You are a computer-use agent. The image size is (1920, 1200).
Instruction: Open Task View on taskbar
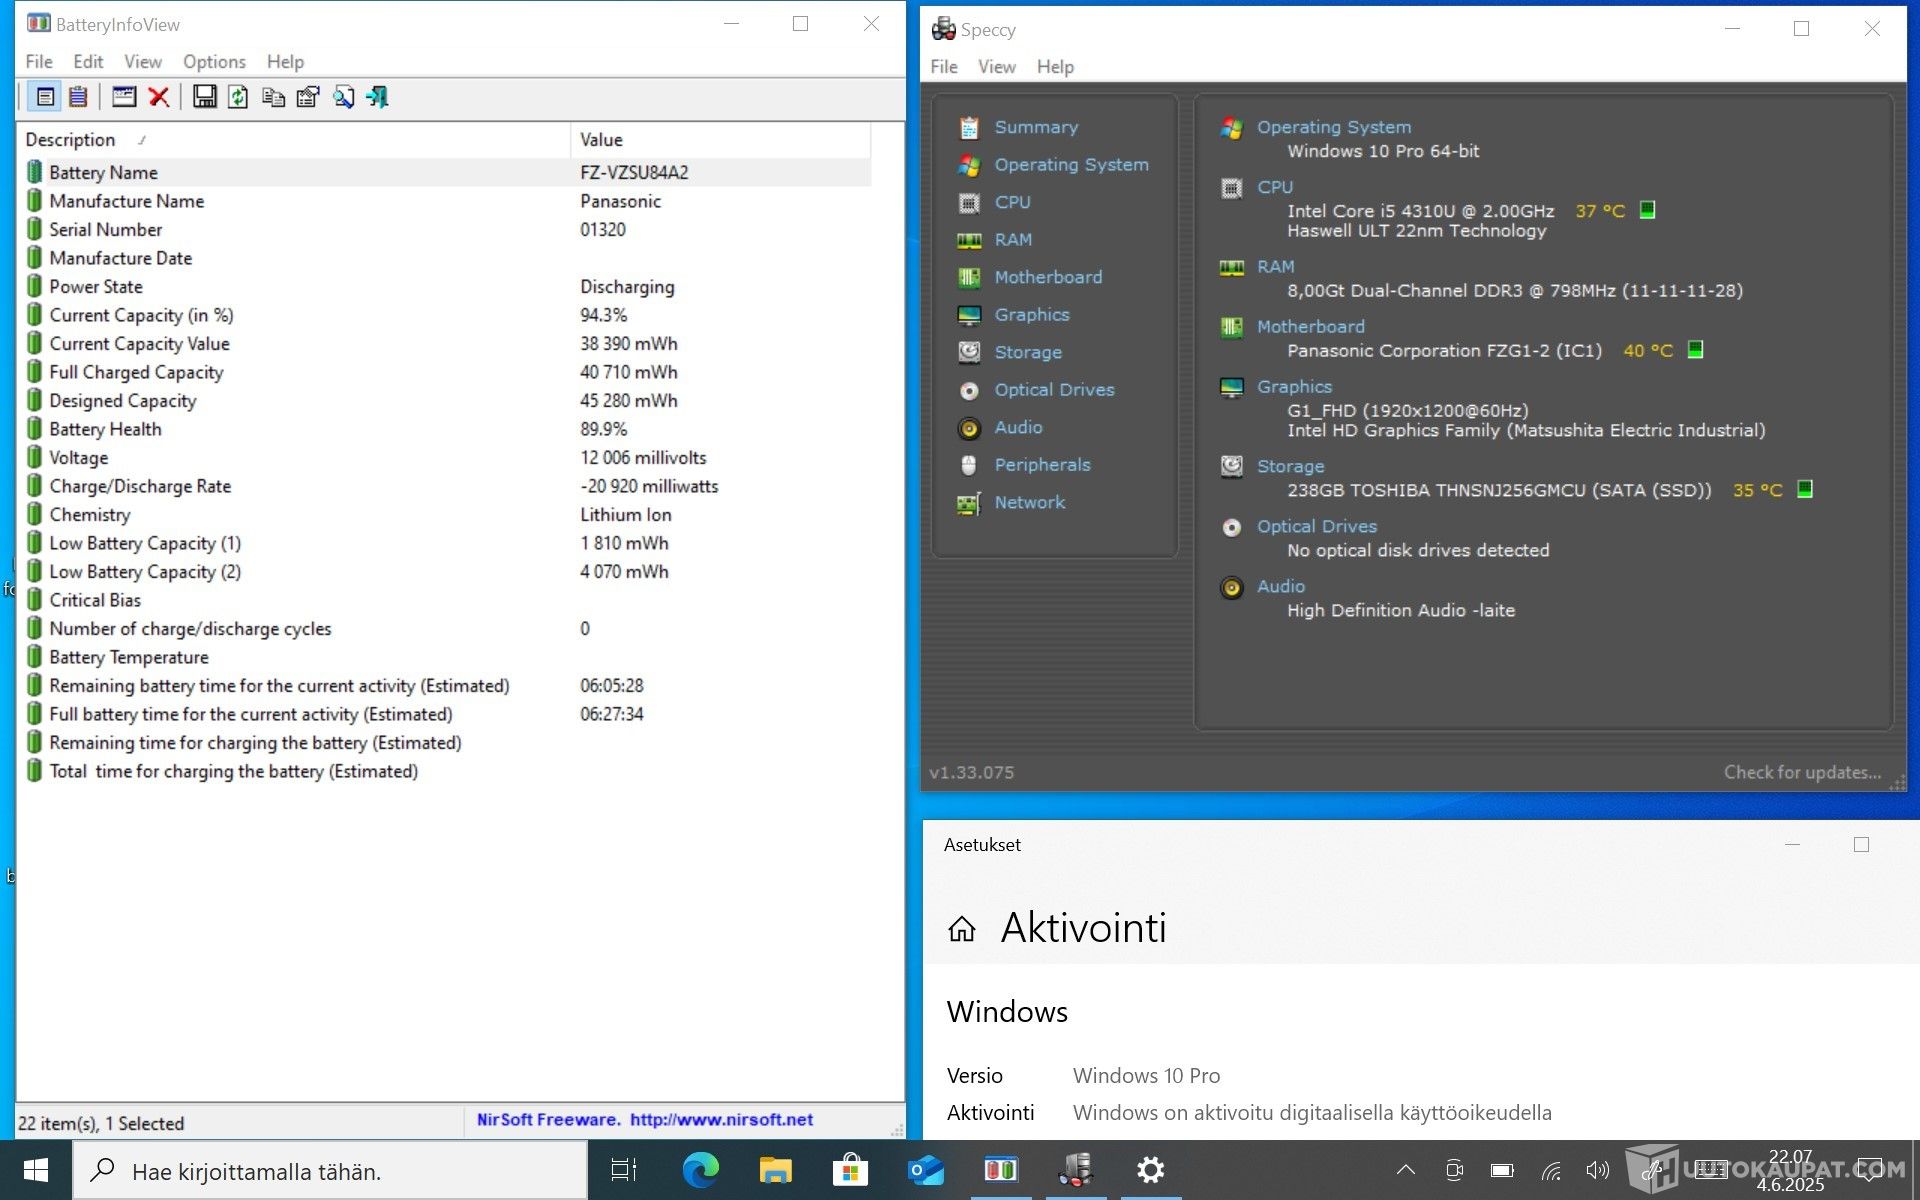coord(624,1171)
